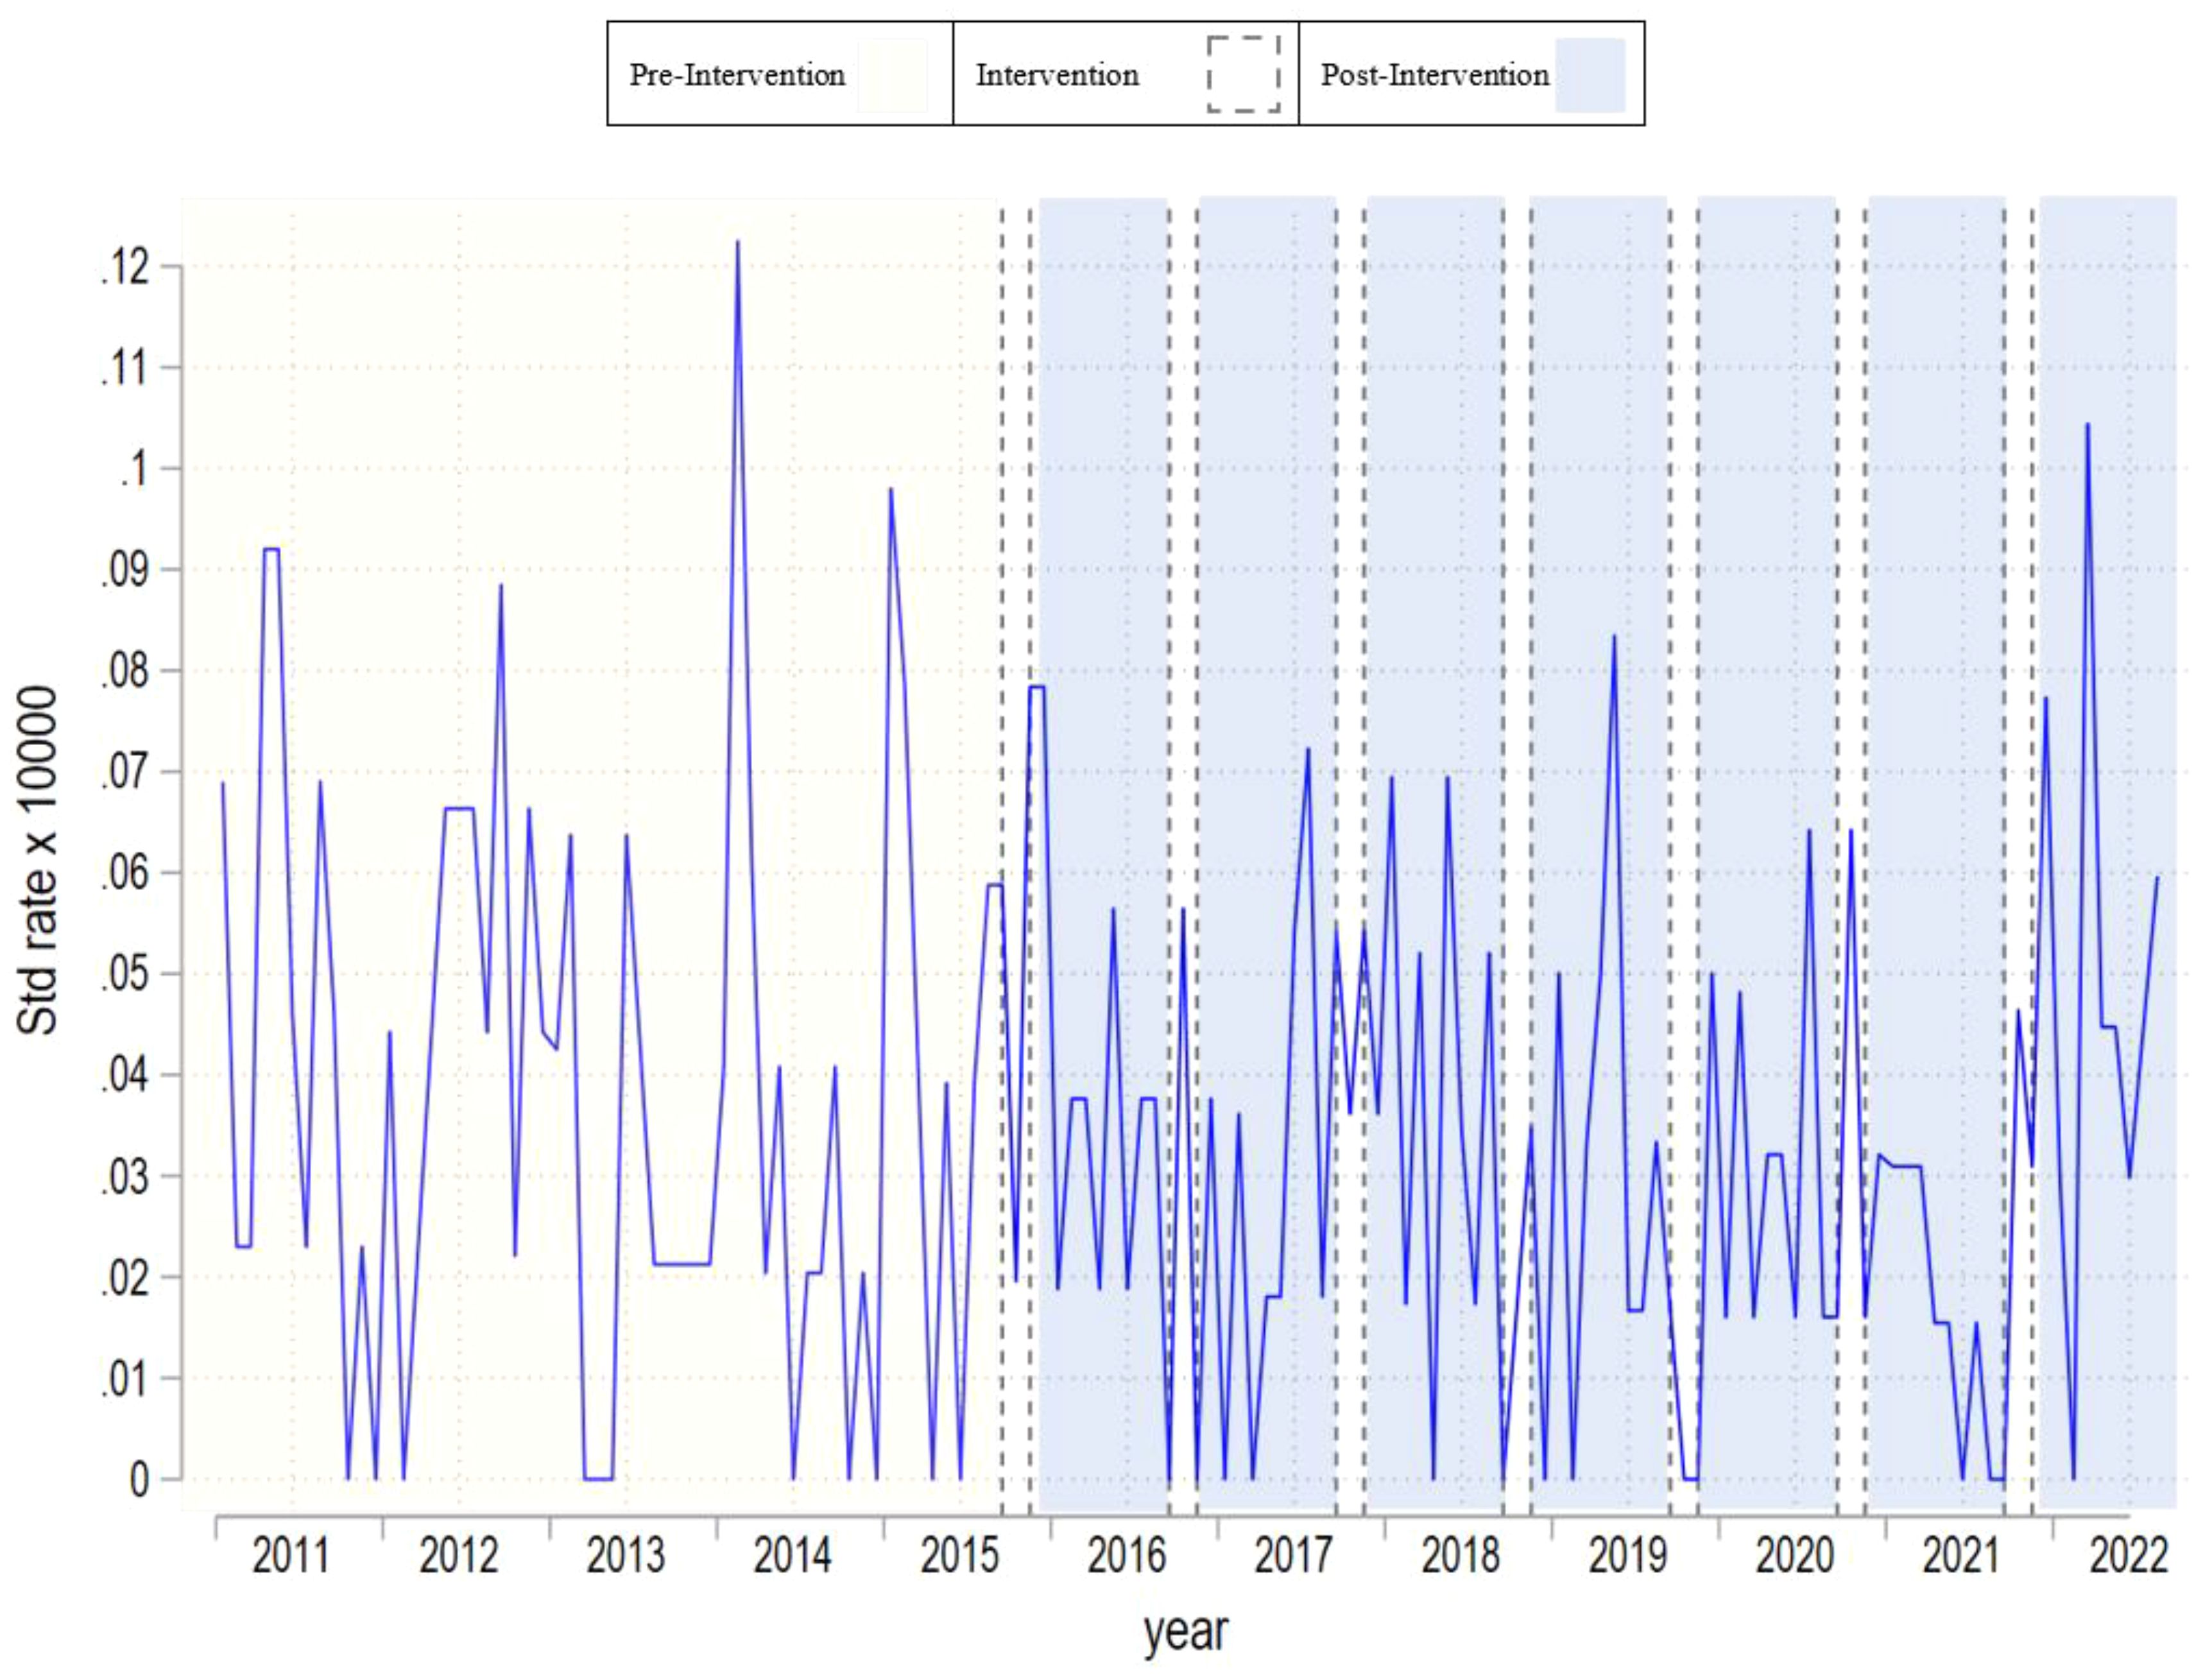Image resolution: width=2212 pixels, height=1677 pixels.
Task: Click the highest line peak near 2014
Action: [x=738, y=242]
